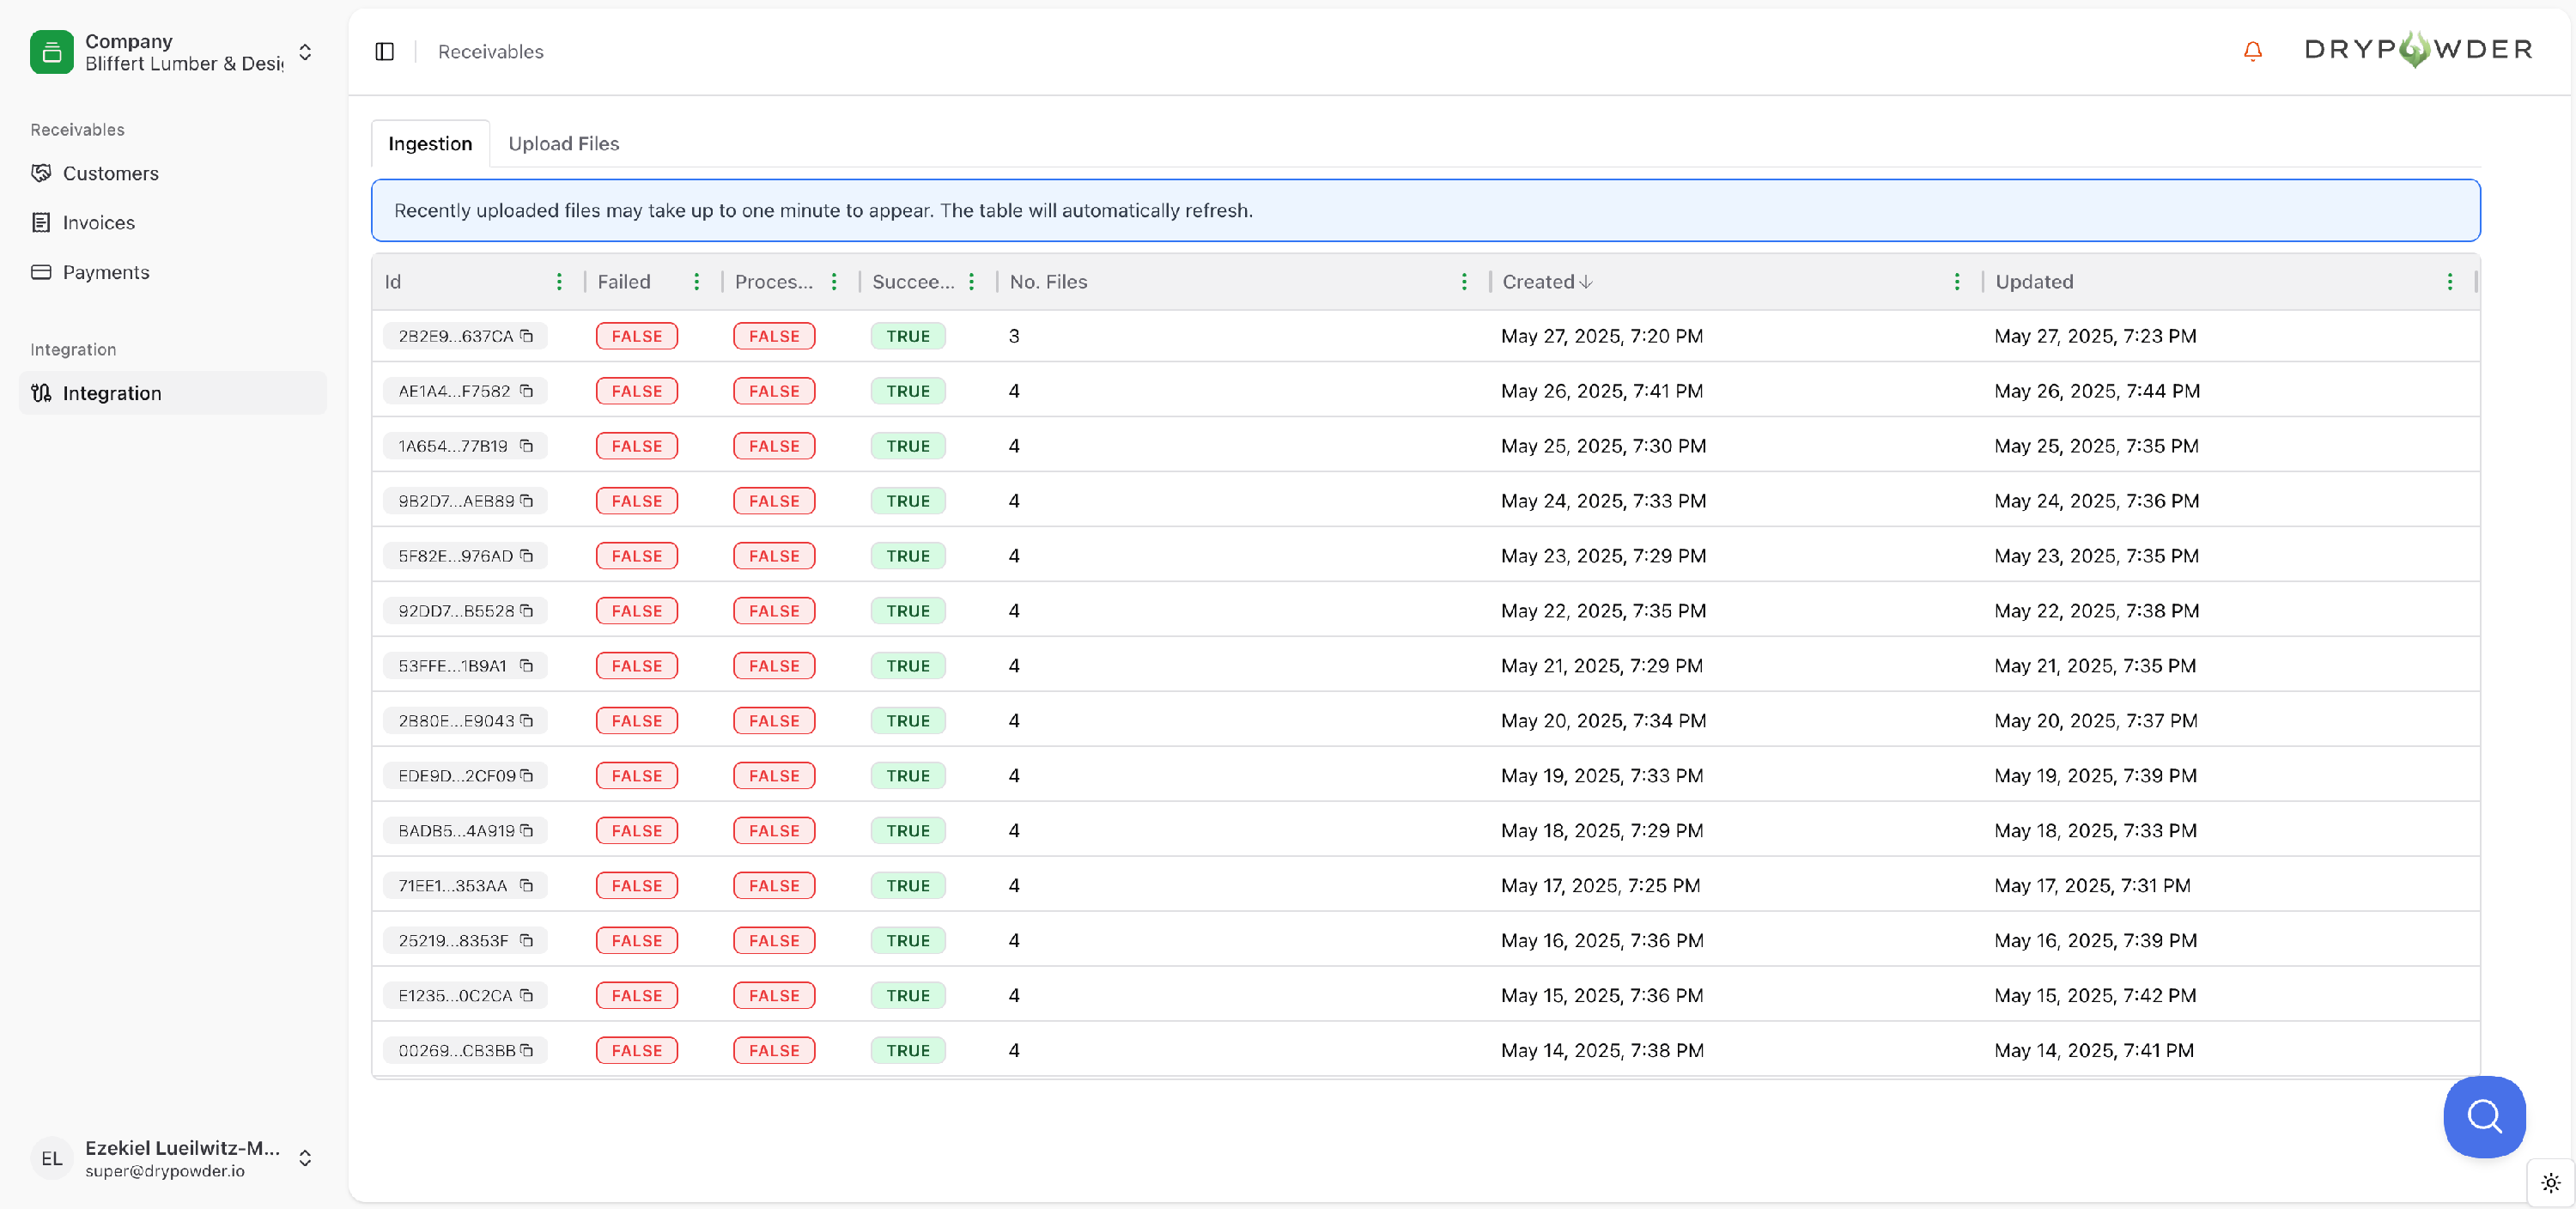
Task: Copy ID EDE9D...2CF09
Action: pos(527,776)
